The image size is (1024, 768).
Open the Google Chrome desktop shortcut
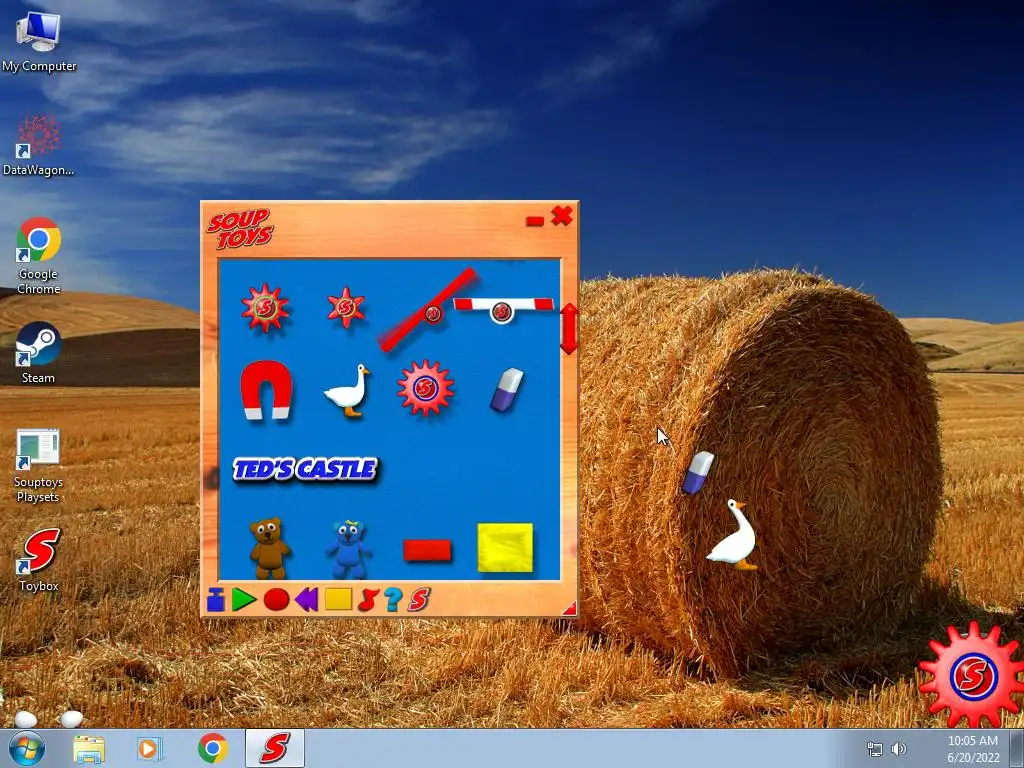click(39, 256)
